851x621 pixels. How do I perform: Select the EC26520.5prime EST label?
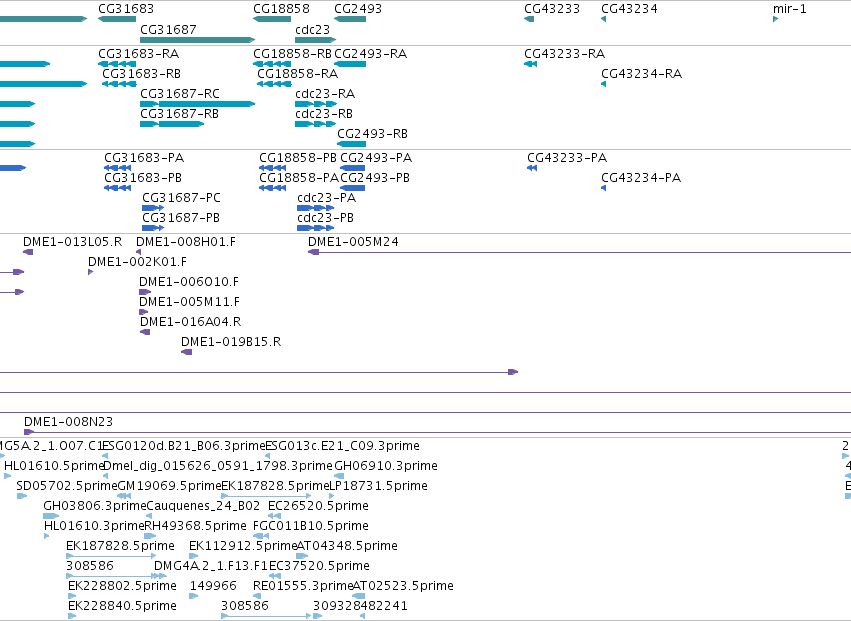[x=319, y=506]
